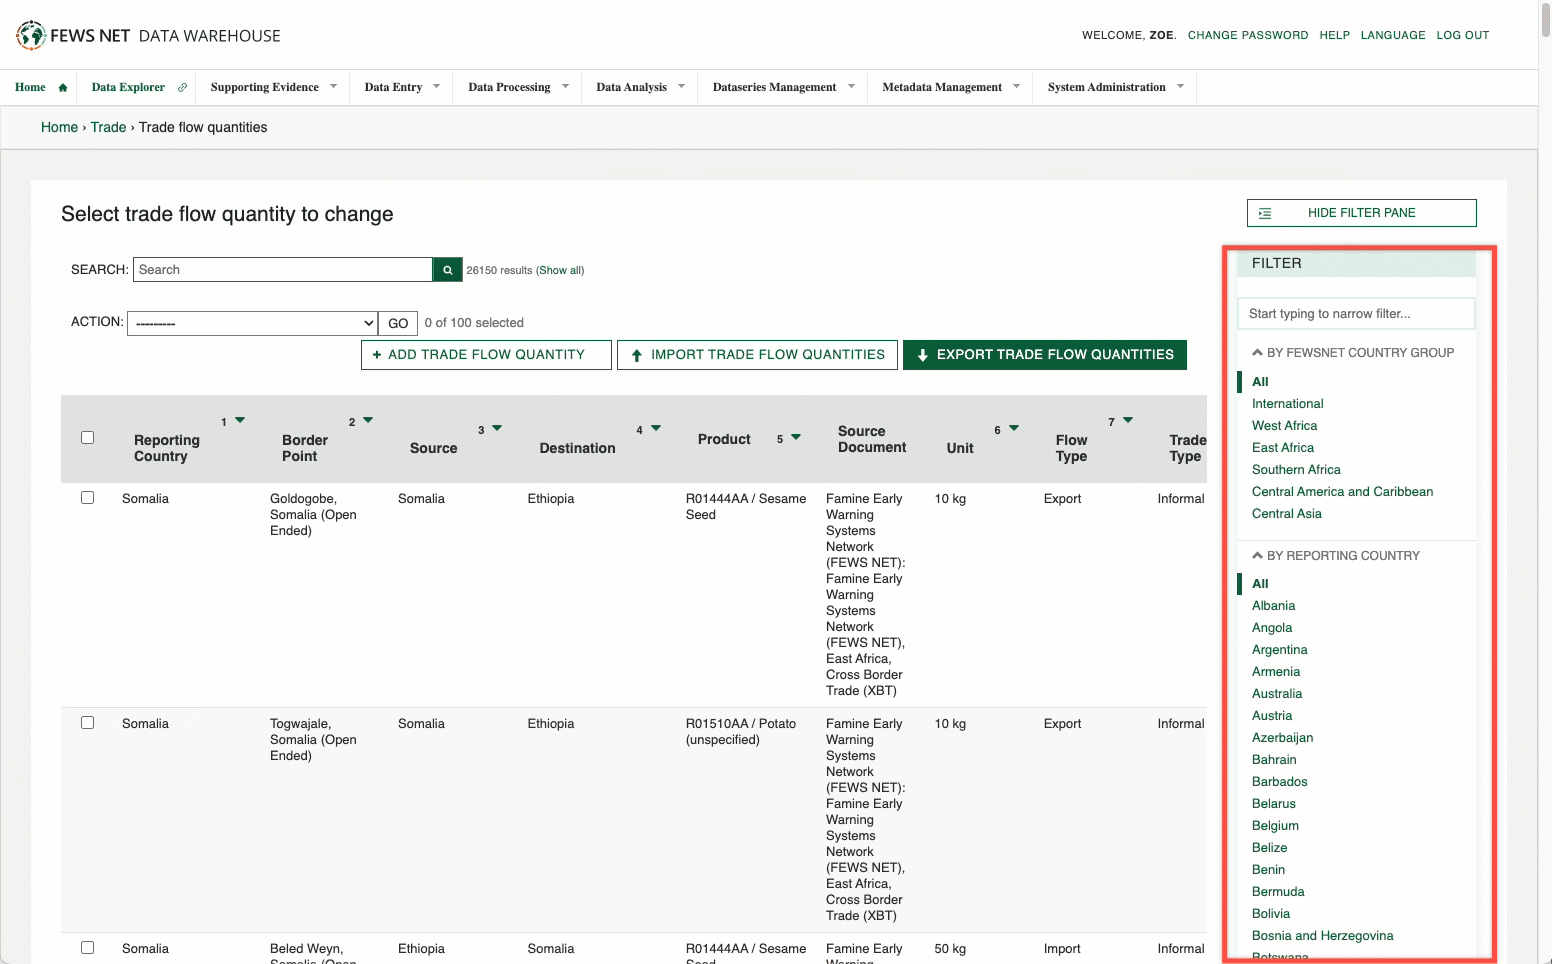The image size is (1552, 964).
Task: Collapse the By FEWSNET Country Group section
Action: (1258, 353)
